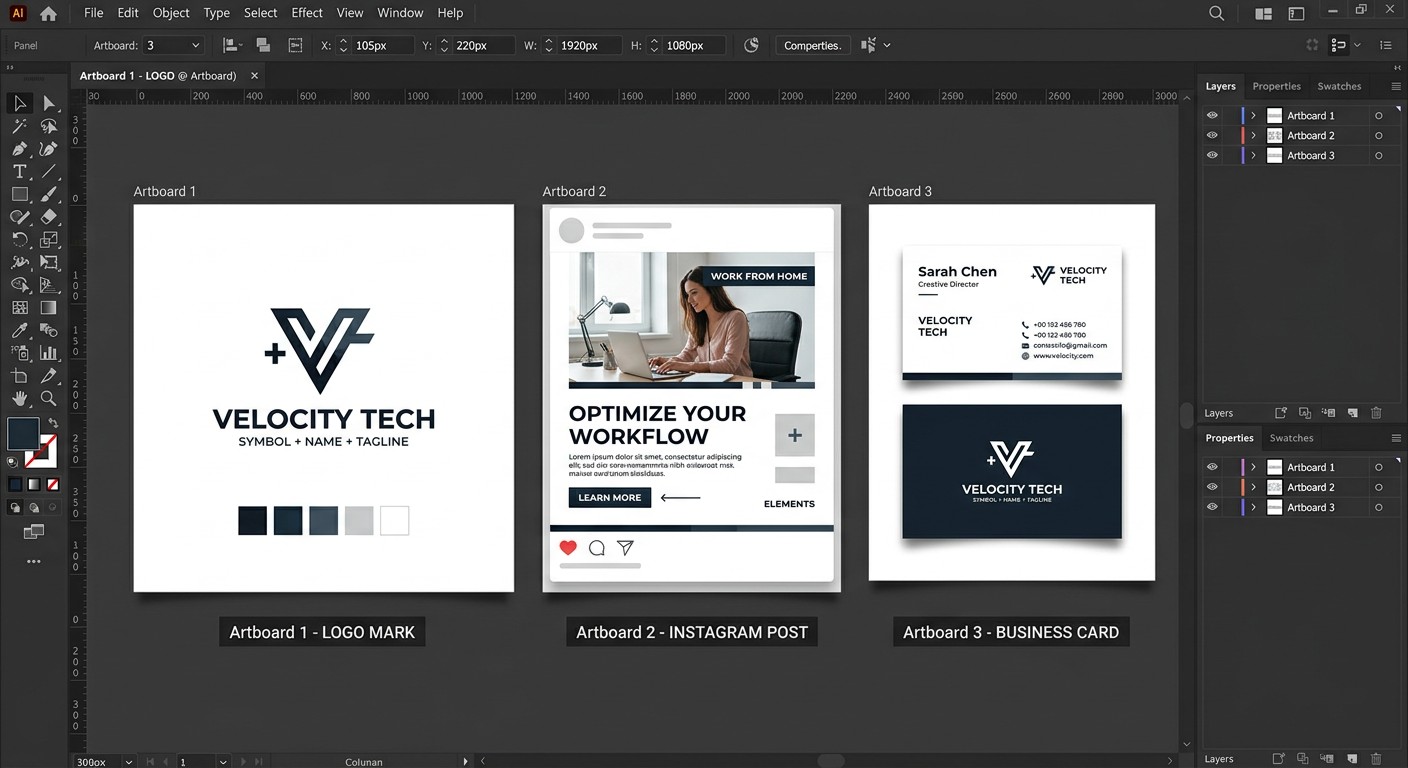Image resolution: width=1408 pixels, height=768 pixels.
Task: Click the Artboard 2 - INSTAGRAM POST label
Action: [692, 632]
